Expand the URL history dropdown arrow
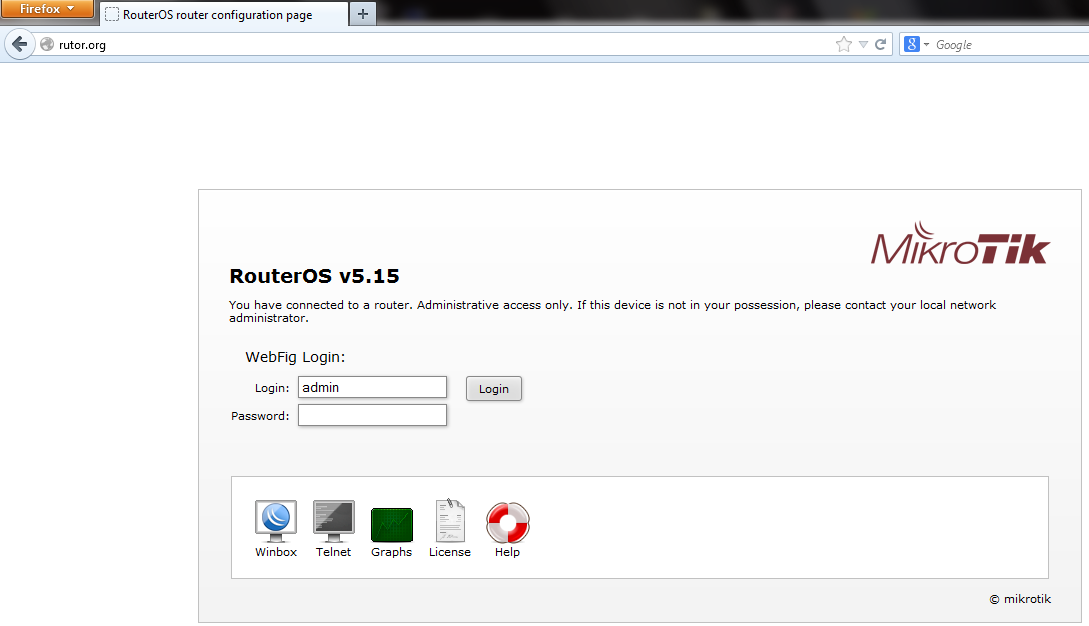The image size is (1089, 626). [x=863, y=44]
